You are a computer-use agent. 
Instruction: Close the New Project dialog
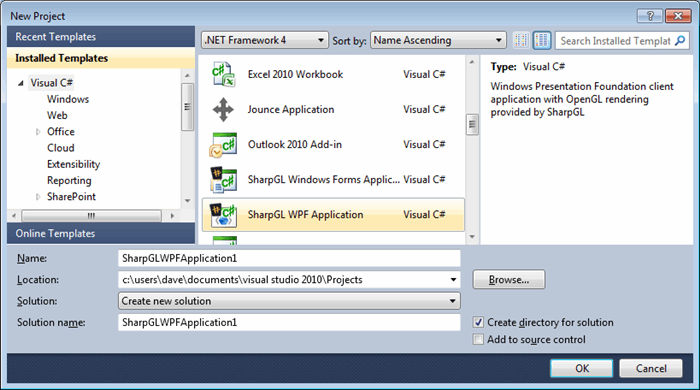pos(678,16)
